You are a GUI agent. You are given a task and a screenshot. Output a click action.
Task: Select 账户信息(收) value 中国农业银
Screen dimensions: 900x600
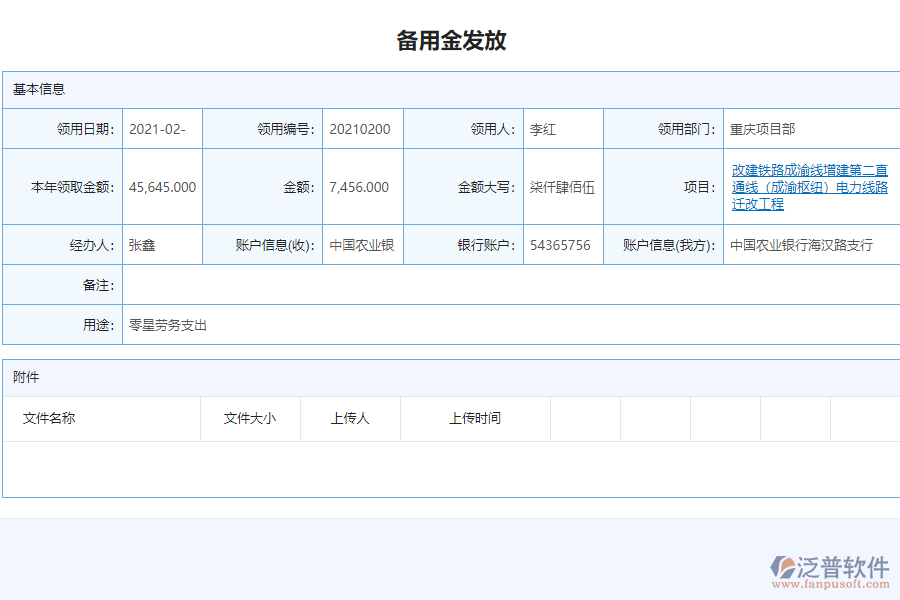[x=362, y=244]
